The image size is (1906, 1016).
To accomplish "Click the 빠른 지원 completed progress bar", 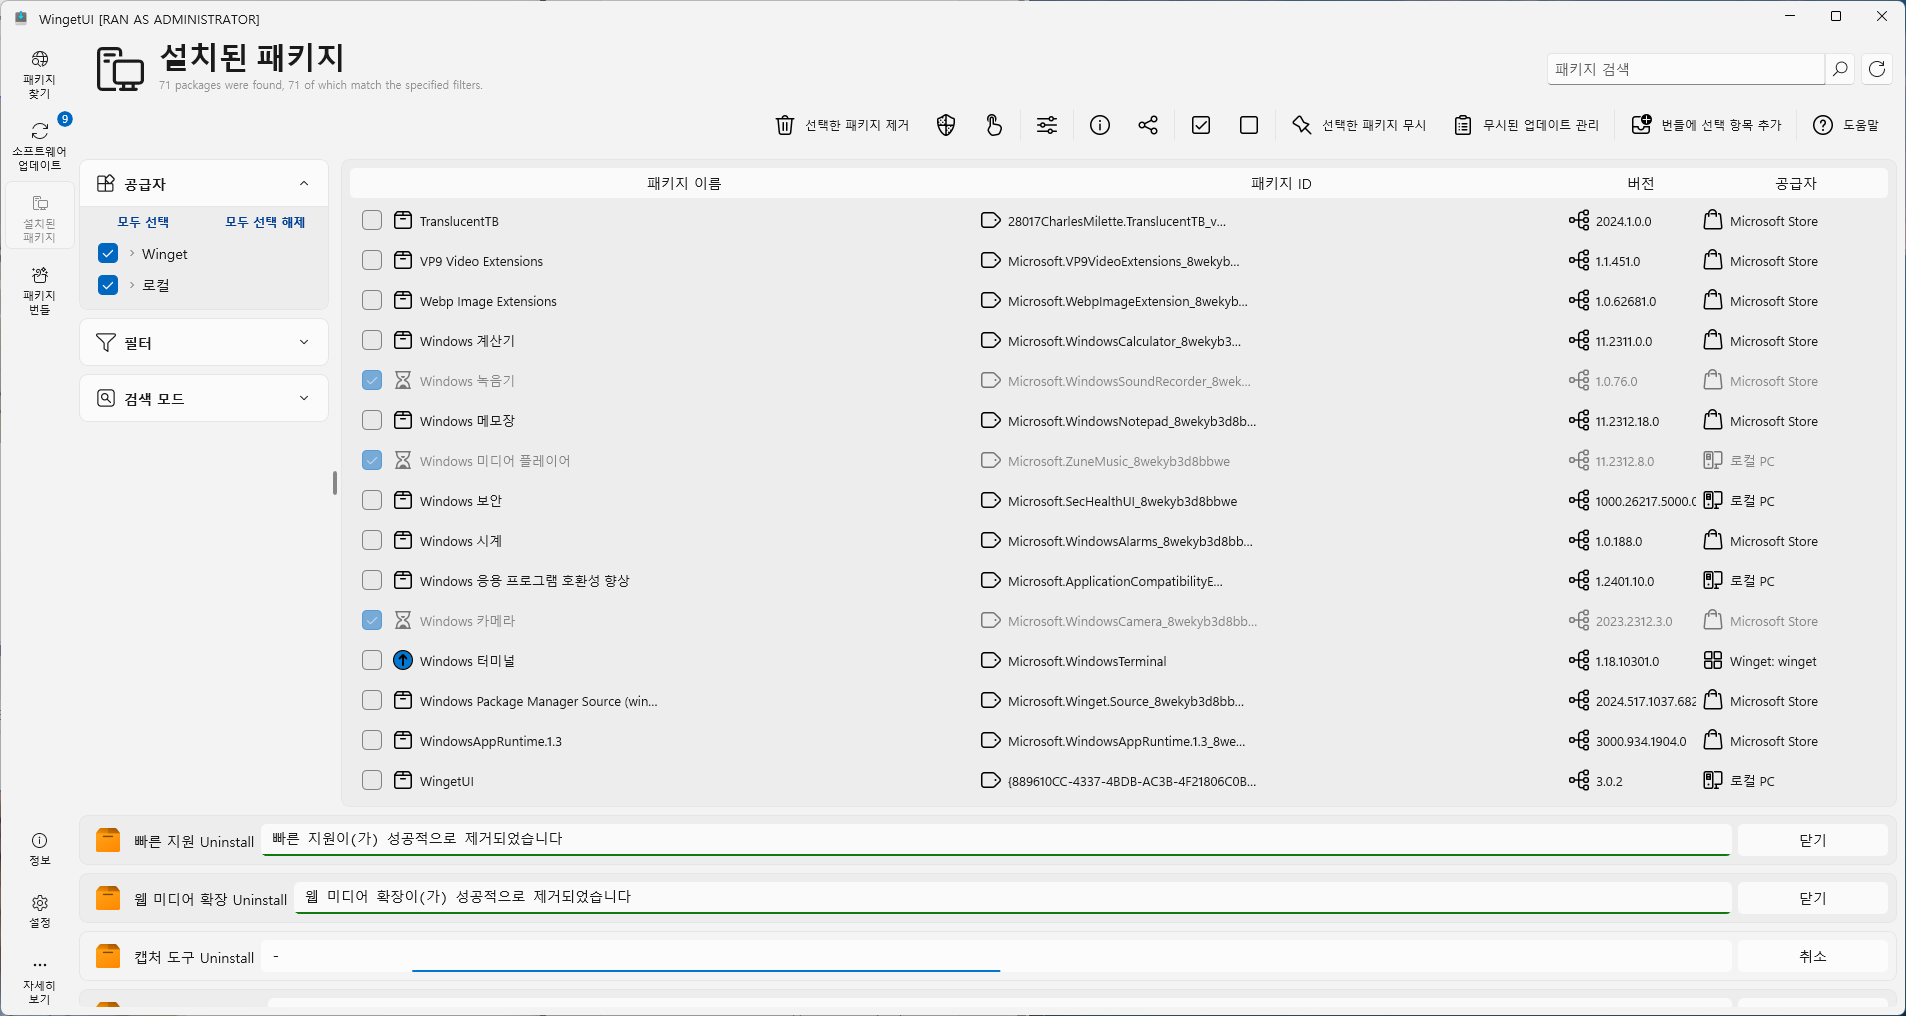I will click(996, 854).
